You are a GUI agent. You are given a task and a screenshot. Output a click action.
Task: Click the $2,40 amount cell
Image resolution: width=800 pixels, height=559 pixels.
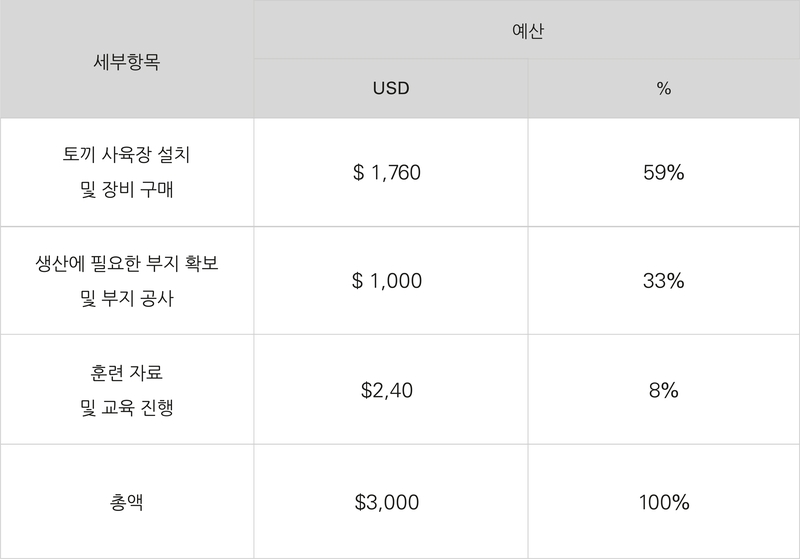pyautogui.click(x=391, y=390)
